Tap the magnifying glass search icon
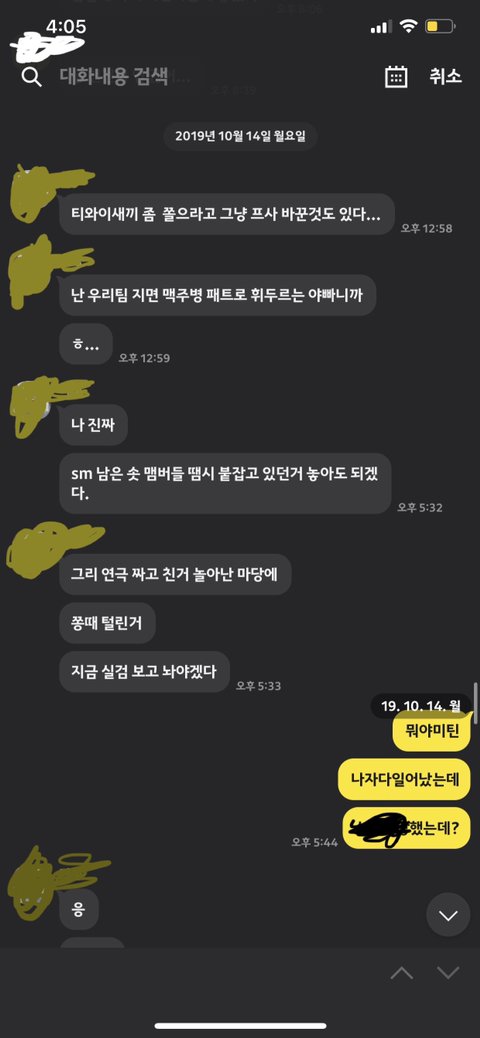The width and height of the screenshot is (480, 1038). click(31, 77)
